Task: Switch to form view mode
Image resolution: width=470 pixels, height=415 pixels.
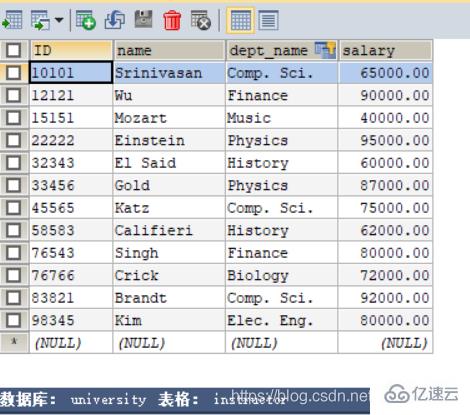Action: coord(269,21)
